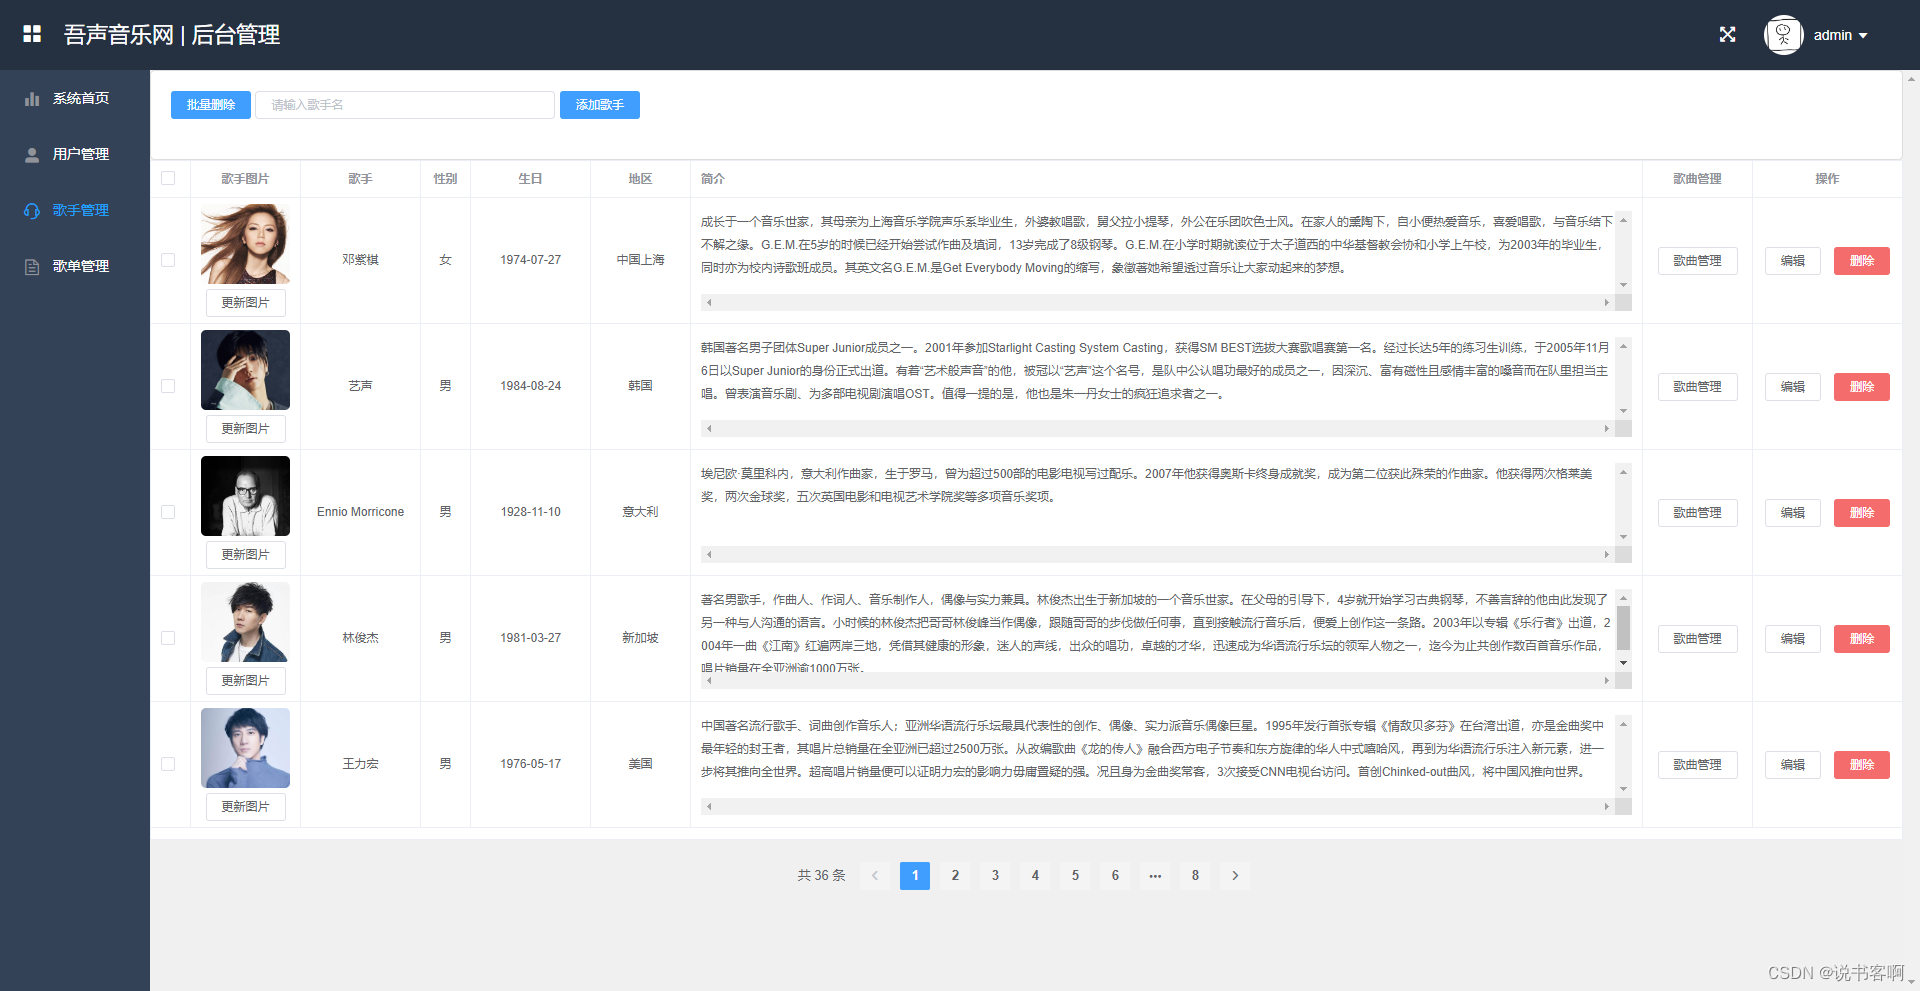Click 编辑 for Ennio Morricone row
This screenshot has height=991, width=1920.
pyautogui.click(x=1793, y=513)
